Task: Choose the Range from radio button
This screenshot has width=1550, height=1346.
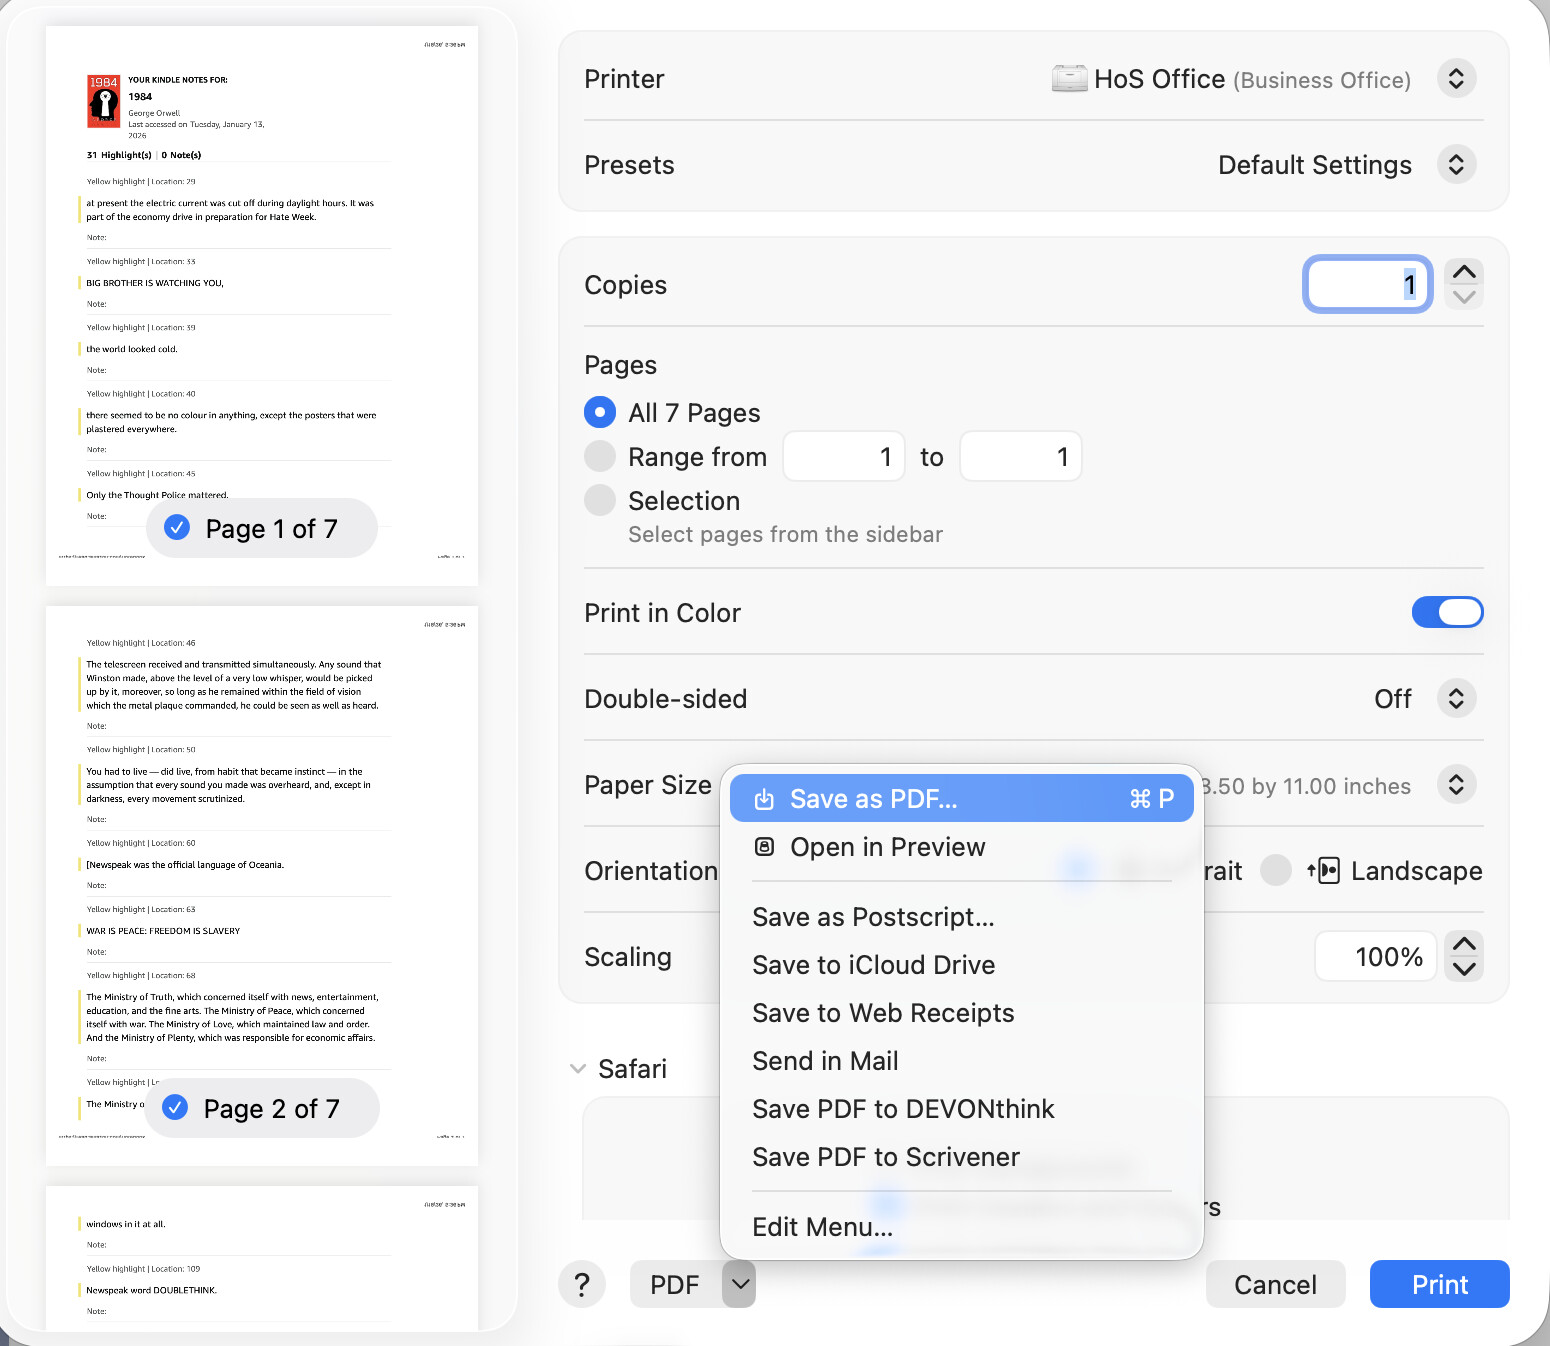Action: 600,456
